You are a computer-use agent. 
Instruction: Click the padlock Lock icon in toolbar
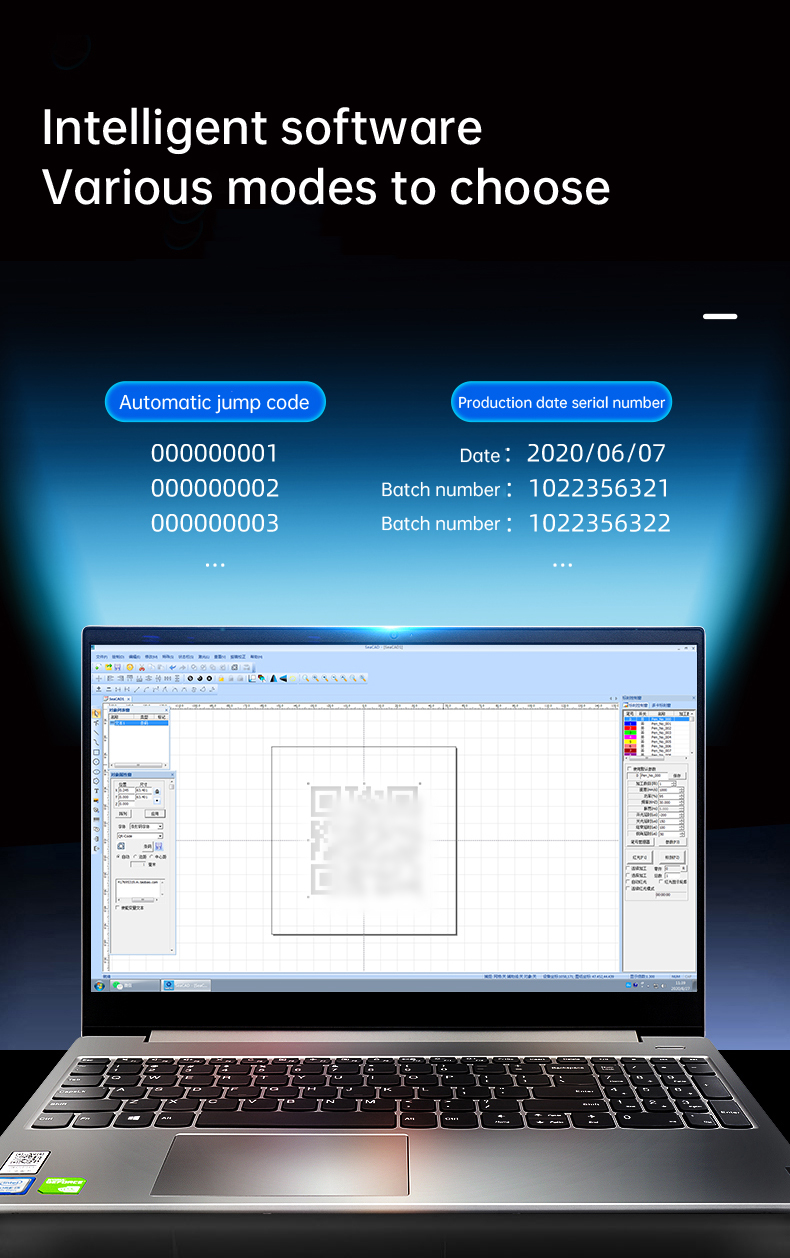point(221,678)
